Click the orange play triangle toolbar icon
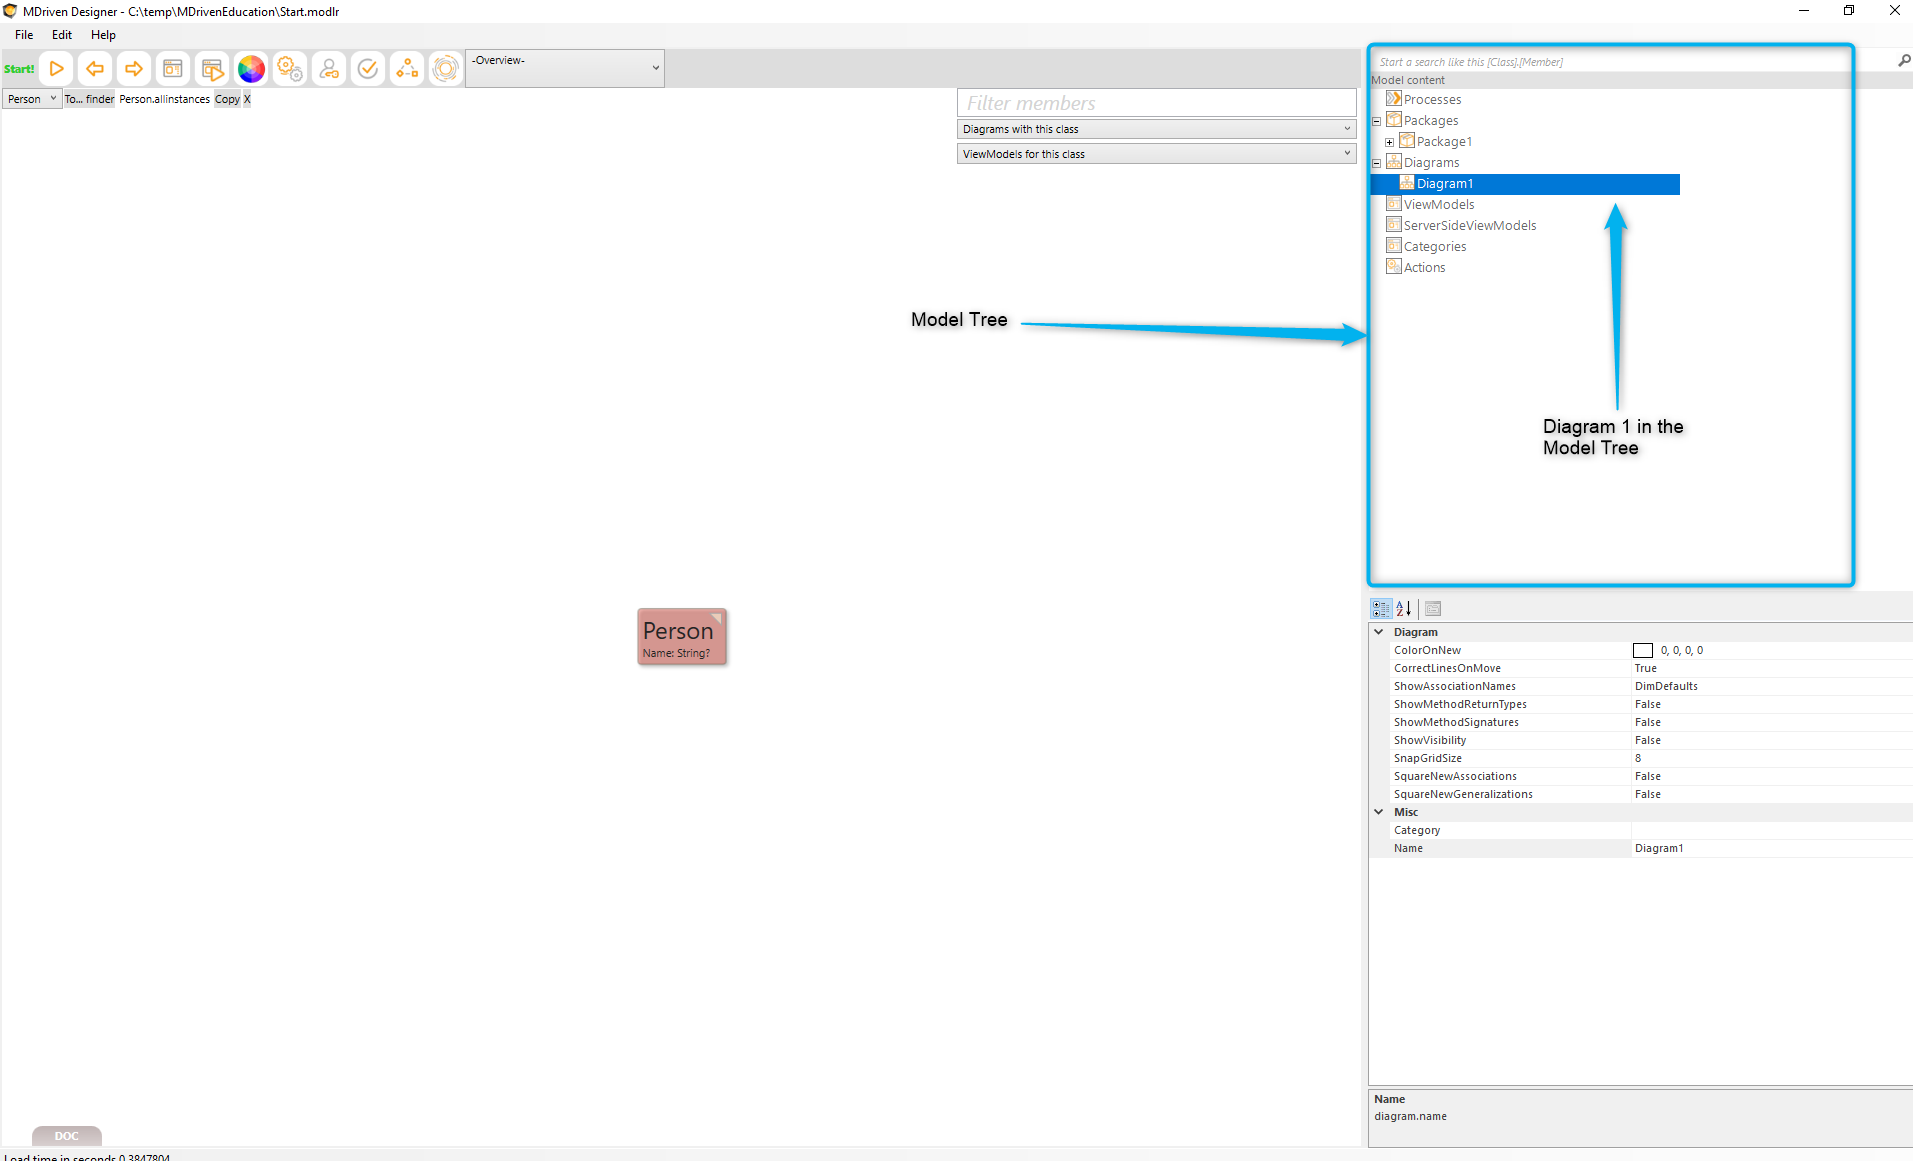Image resolution: width=1913 pixels, height=1161 pixels. 57,69
